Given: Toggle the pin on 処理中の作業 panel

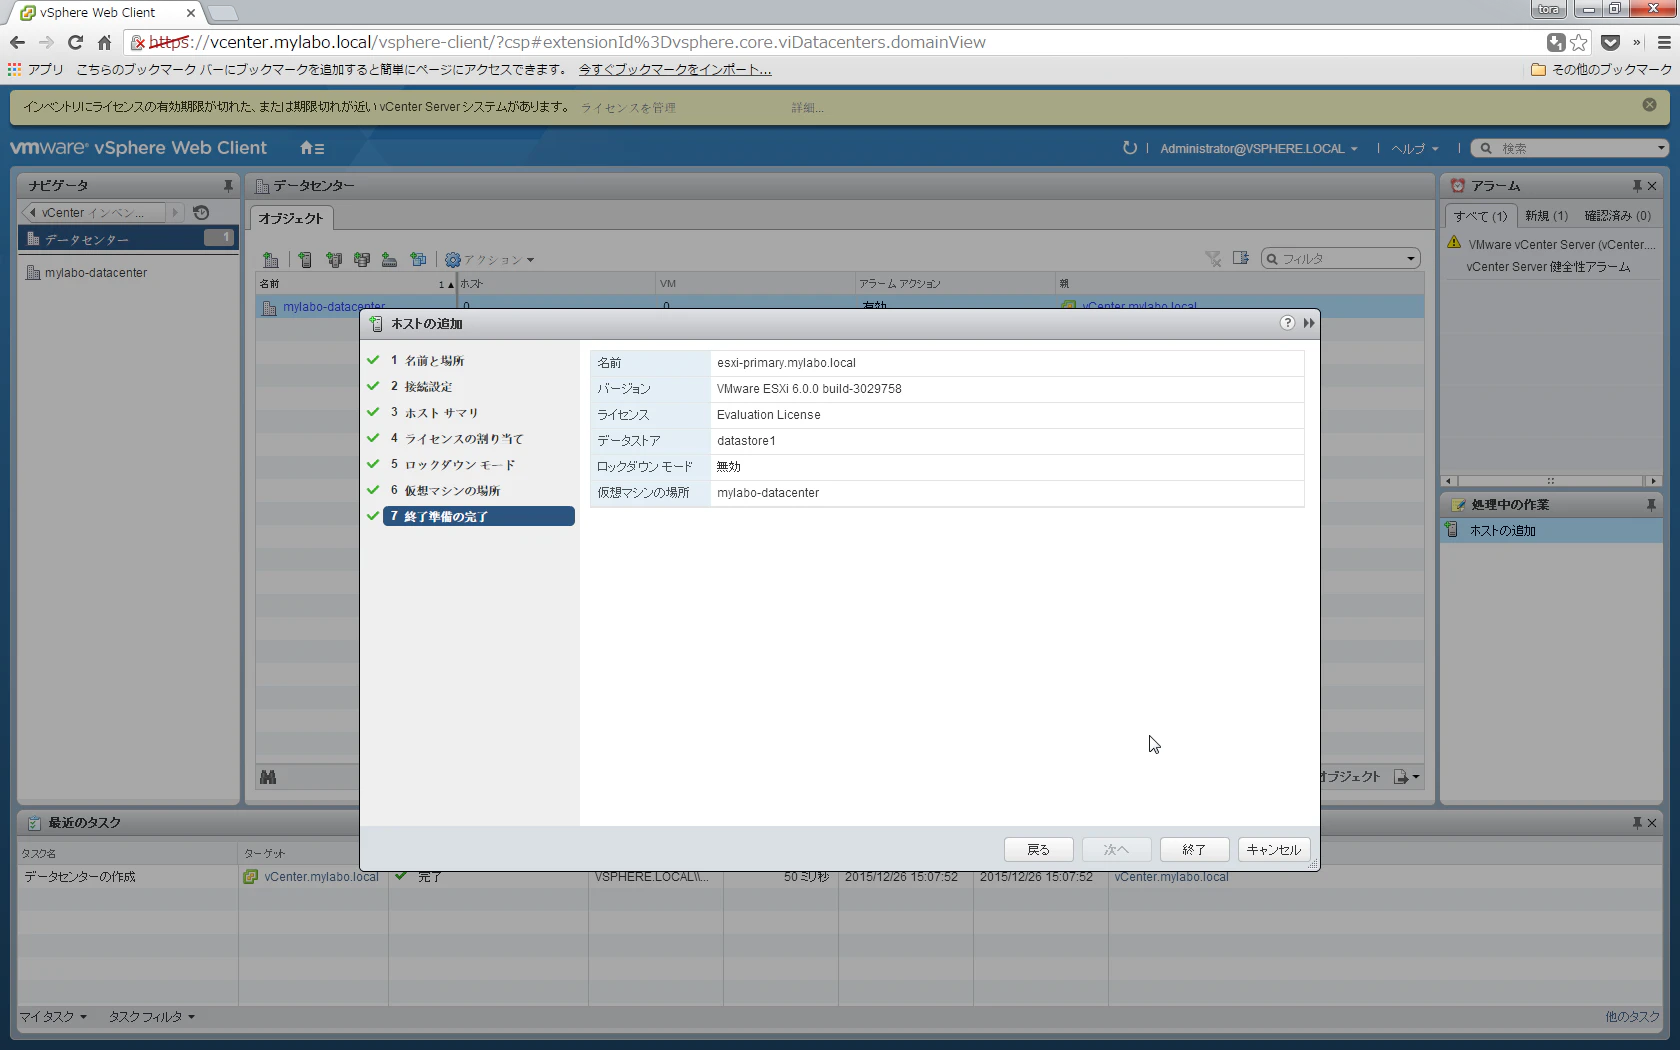Looking at the screenshot, I should pos(1651,505).
